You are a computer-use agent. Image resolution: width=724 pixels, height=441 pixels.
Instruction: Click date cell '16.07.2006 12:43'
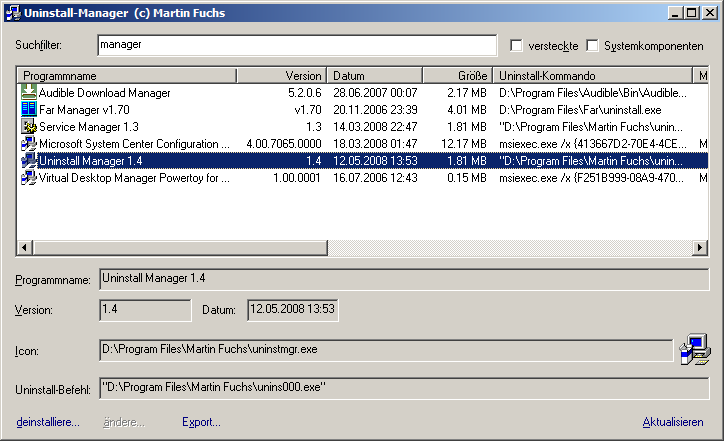(375, 178)
